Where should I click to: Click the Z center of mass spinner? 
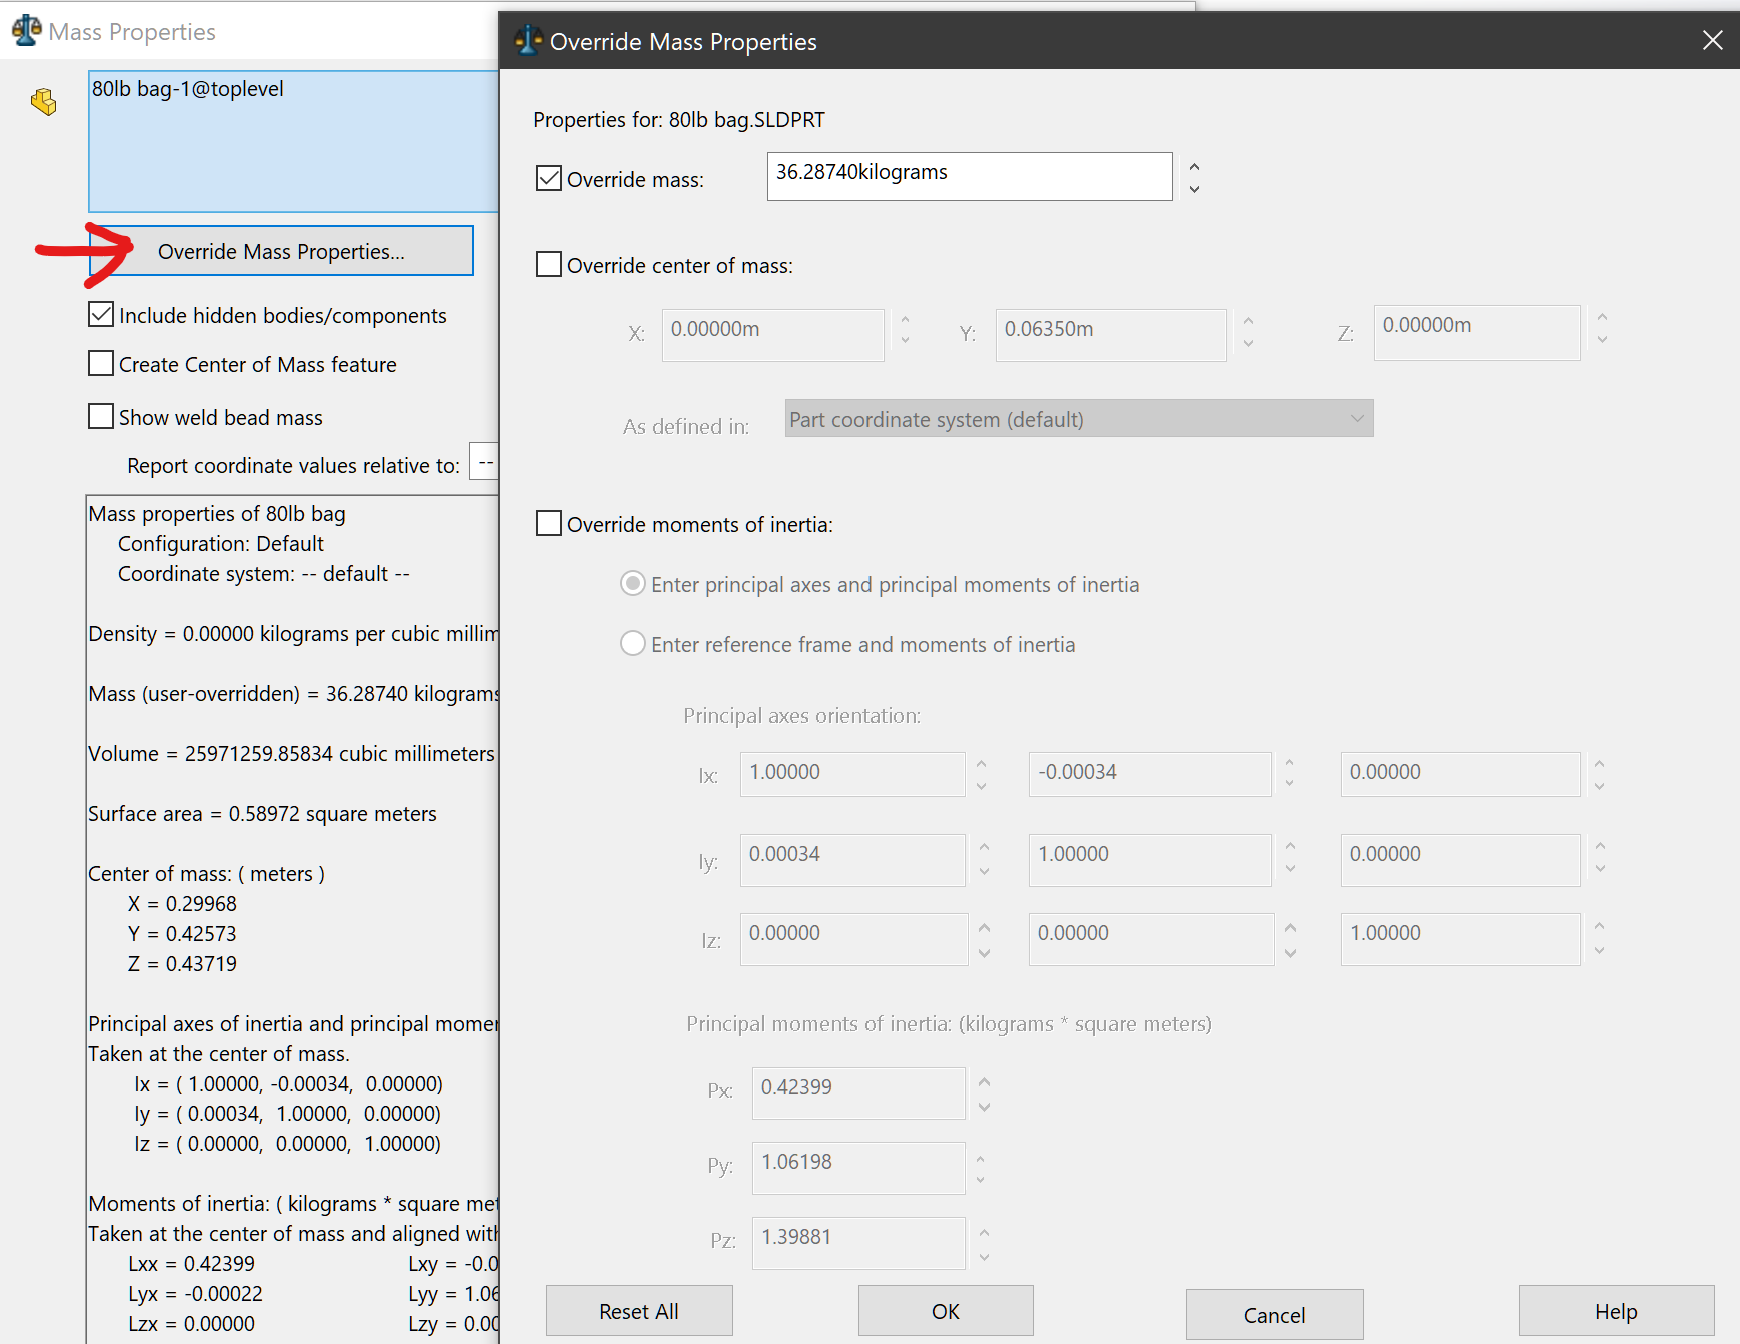[1602, 328]
